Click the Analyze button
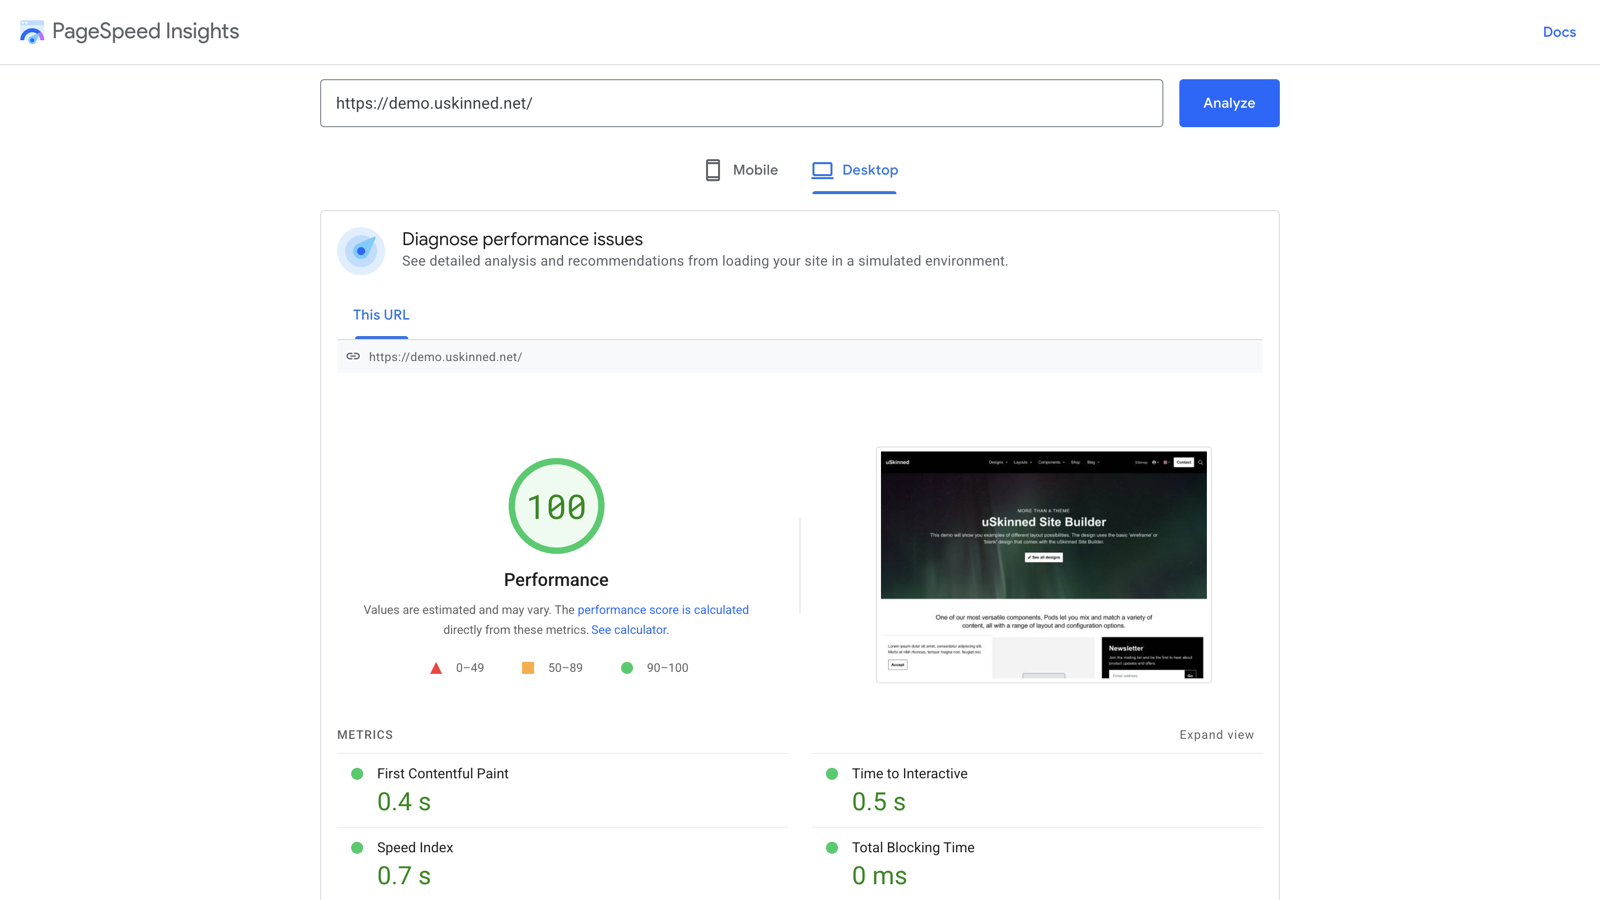The image size is (1600, 900). tap(1229, 103)
